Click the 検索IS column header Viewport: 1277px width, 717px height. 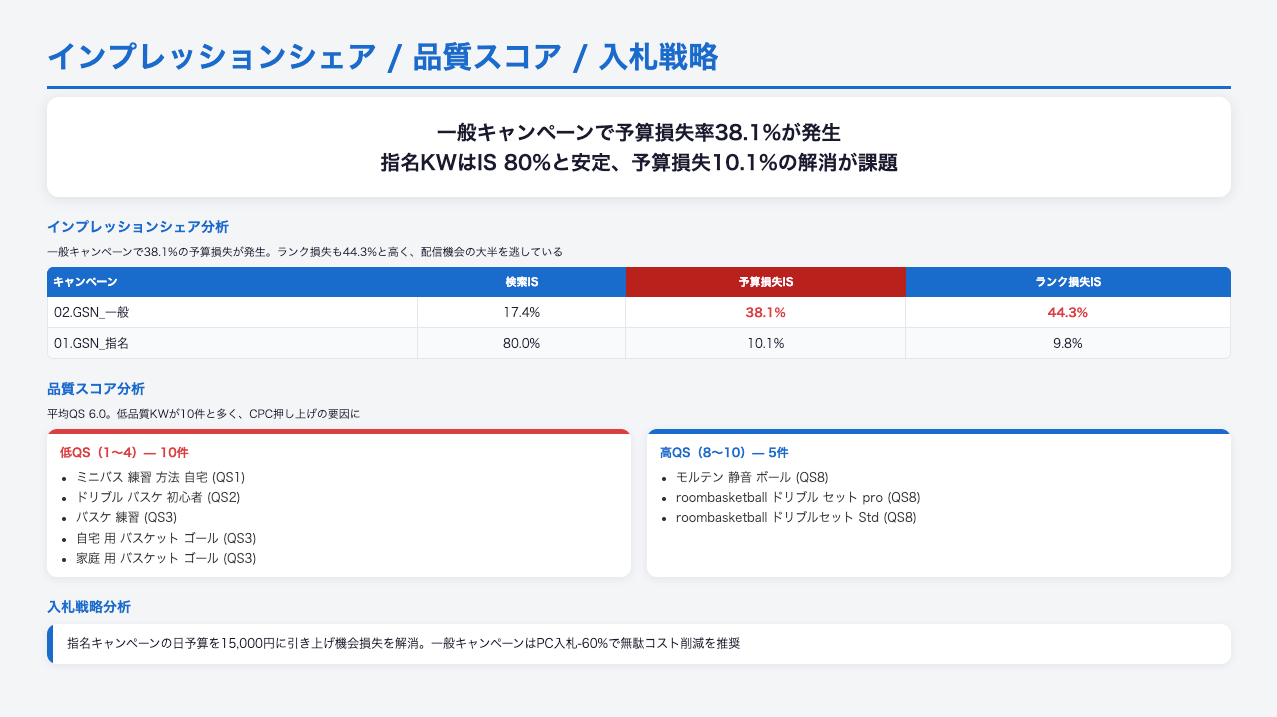[x=521, y=283]
